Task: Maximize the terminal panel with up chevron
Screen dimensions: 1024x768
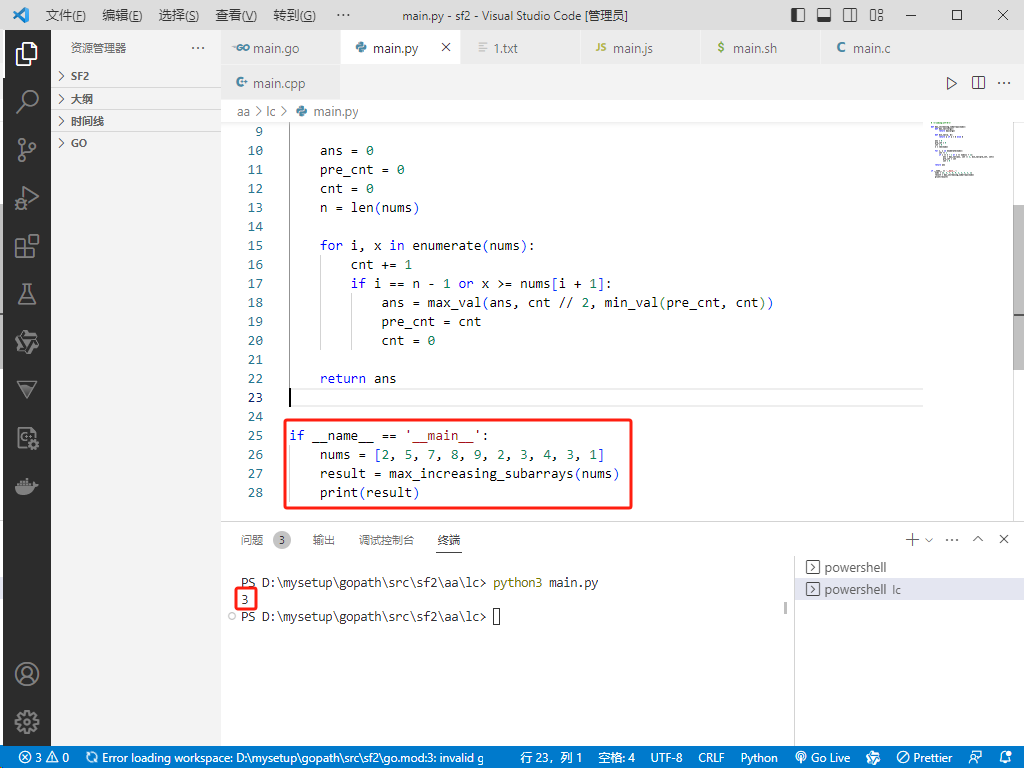Action: click(x=978, y=539)
